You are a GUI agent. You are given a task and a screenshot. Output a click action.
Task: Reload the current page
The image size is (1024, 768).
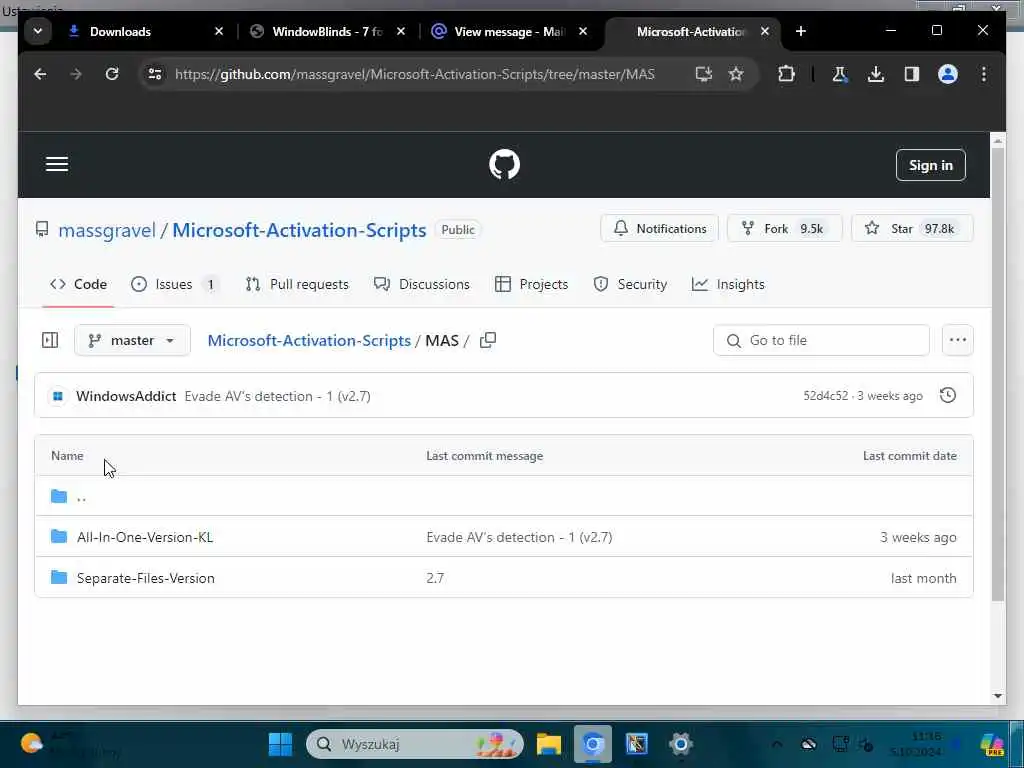[x=112, y=74]
